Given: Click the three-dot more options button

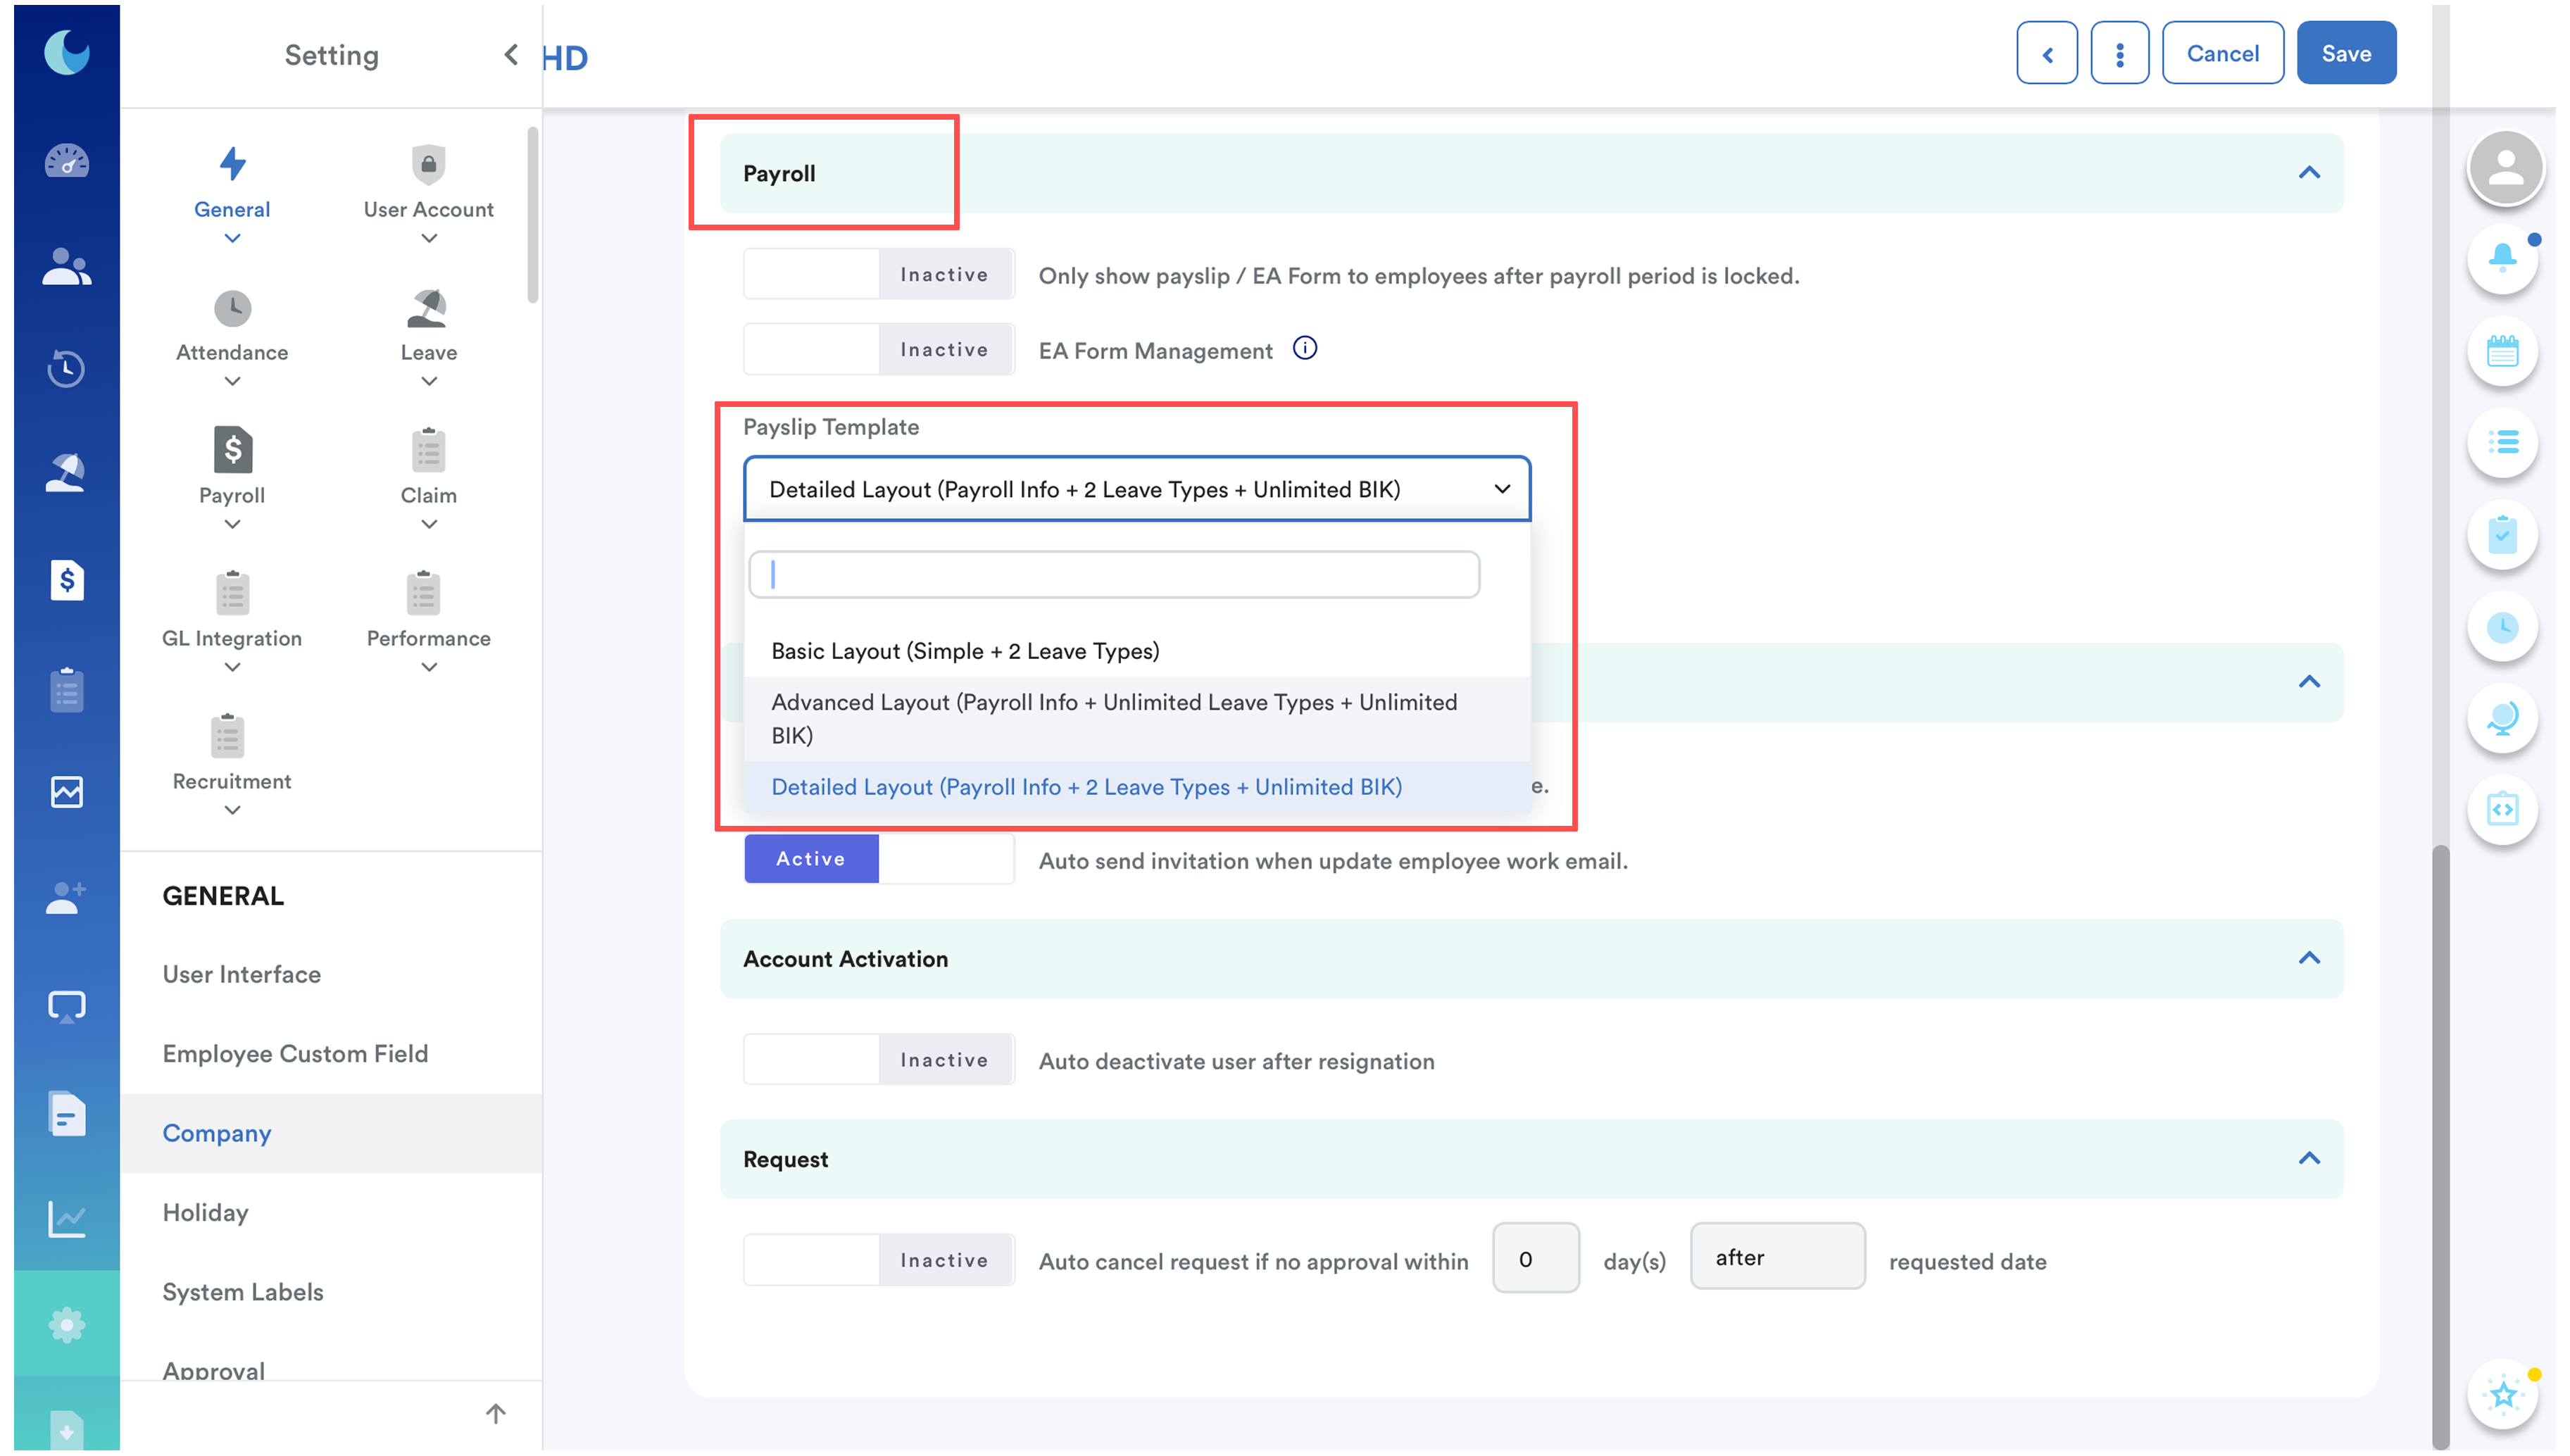Looking at the screenshot, I should click(2119, 54).
